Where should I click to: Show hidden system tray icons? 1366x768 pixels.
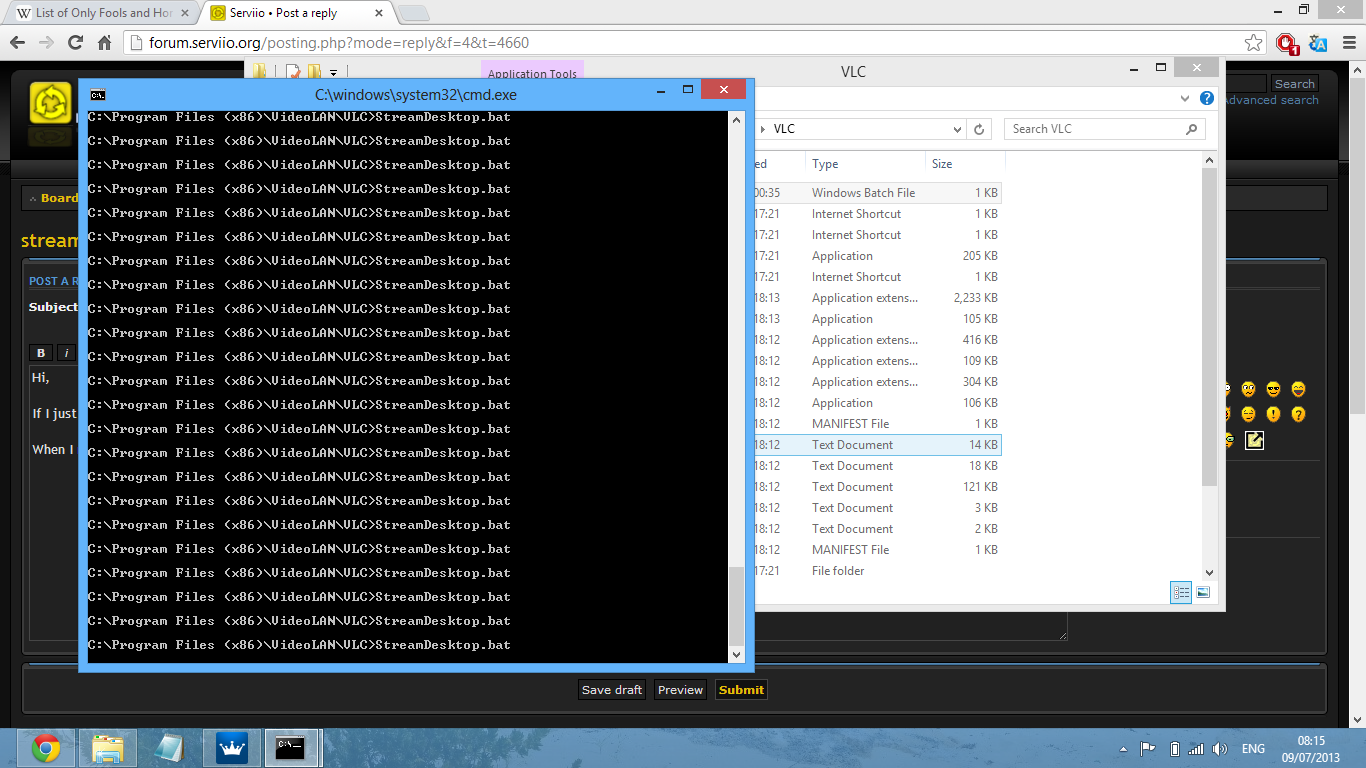pyautogui.click(x=1121, y=749)
